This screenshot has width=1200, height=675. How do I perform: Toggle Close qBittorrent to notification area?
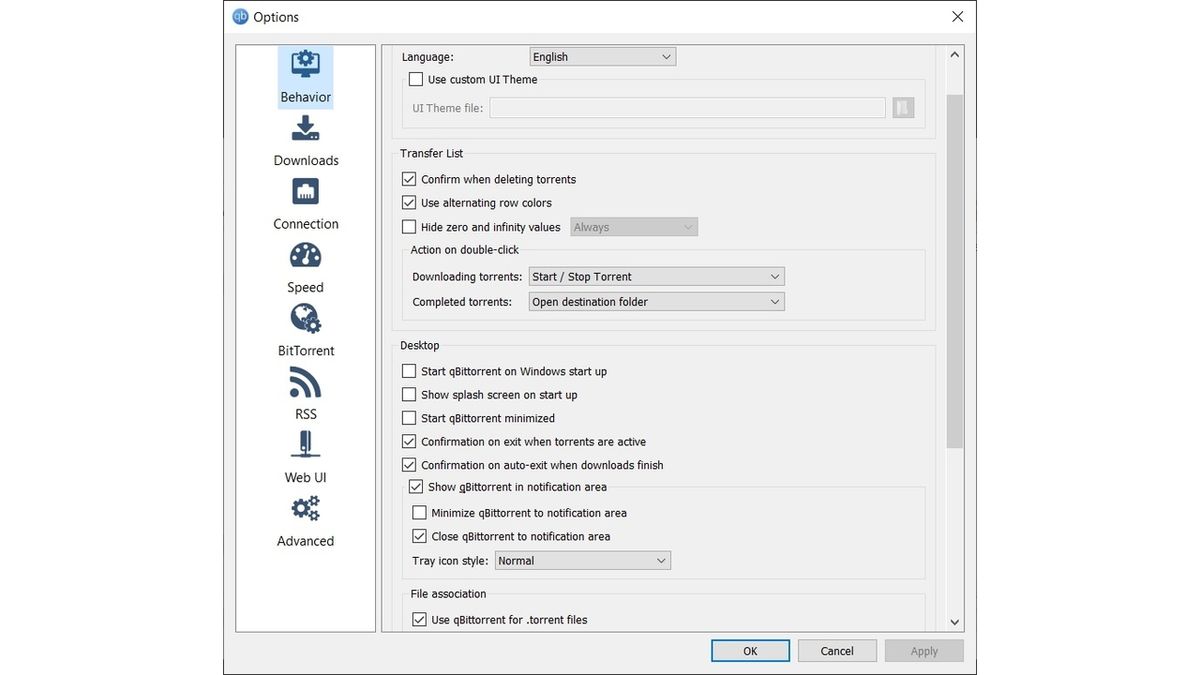point(419,535)
